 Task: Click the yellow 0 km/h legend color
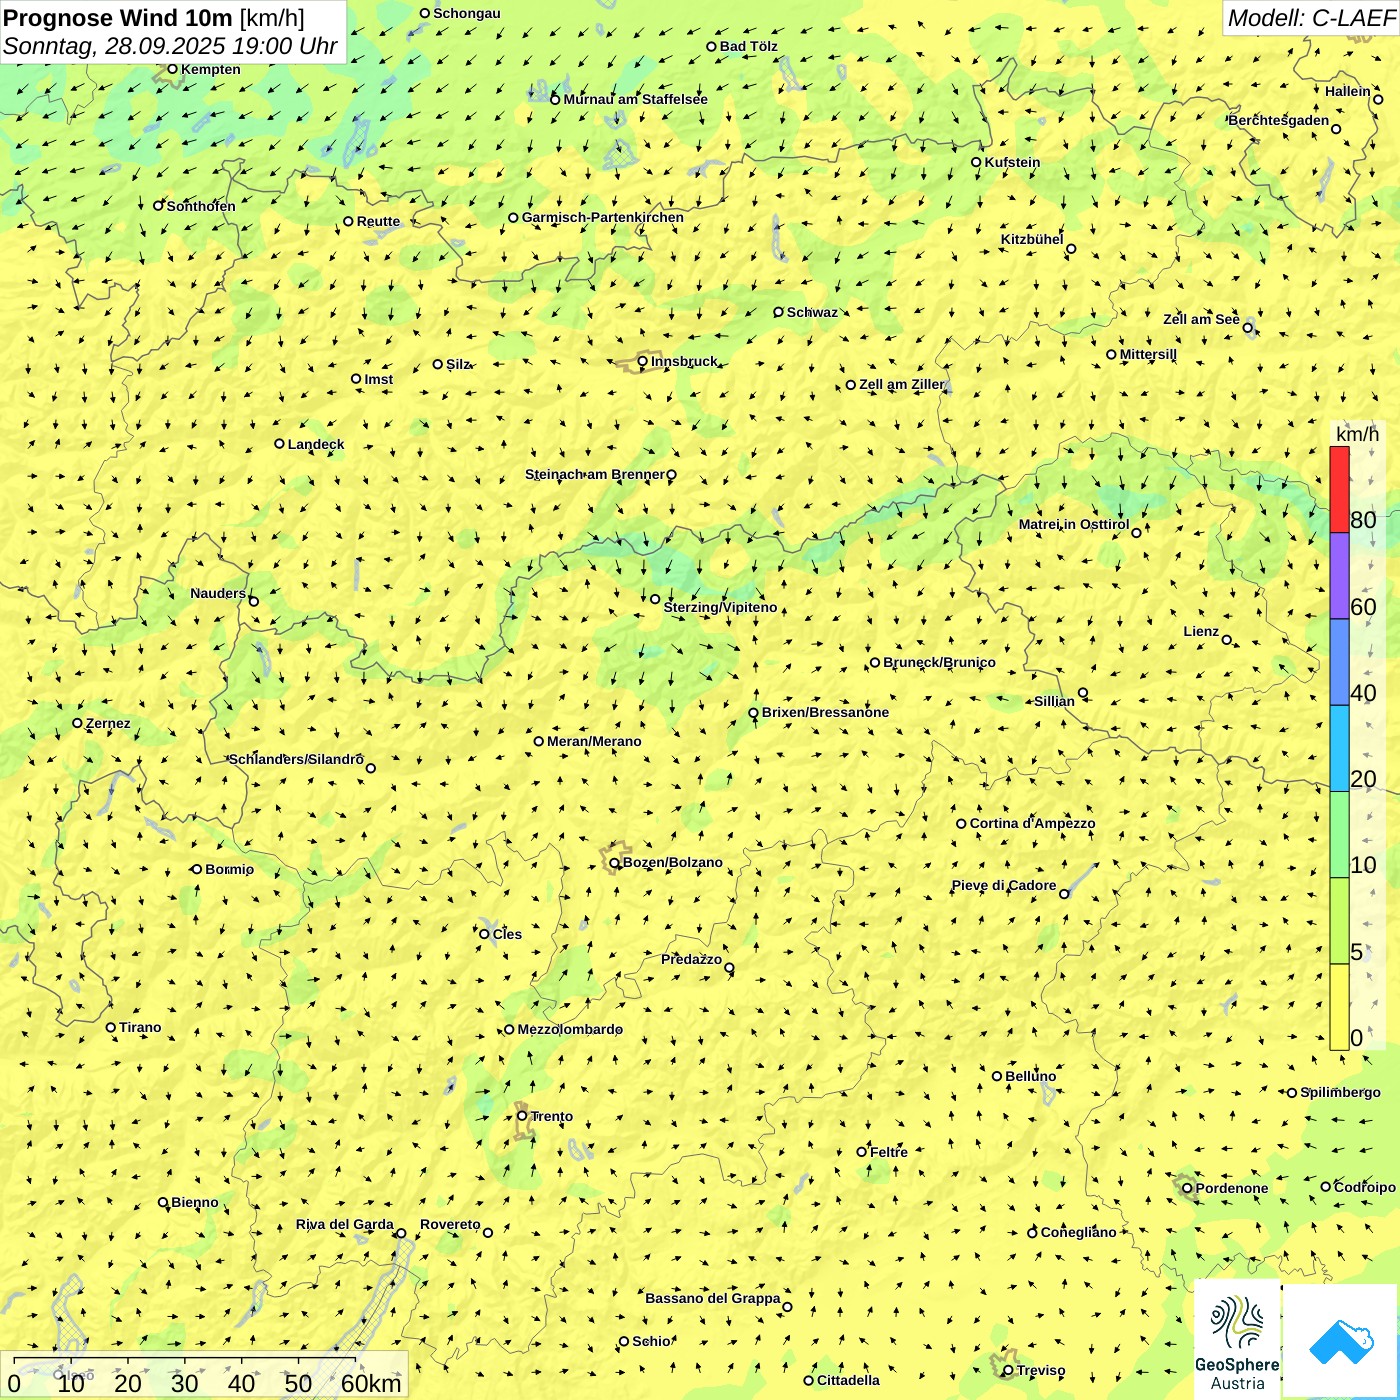(x=1339, y=1007)
